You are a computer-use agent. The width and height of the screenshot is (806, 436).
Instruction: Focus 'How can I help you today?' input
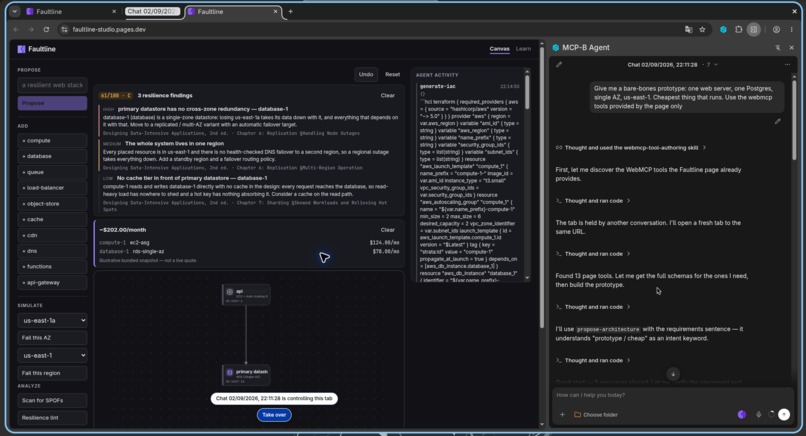[x=672, y=395]
